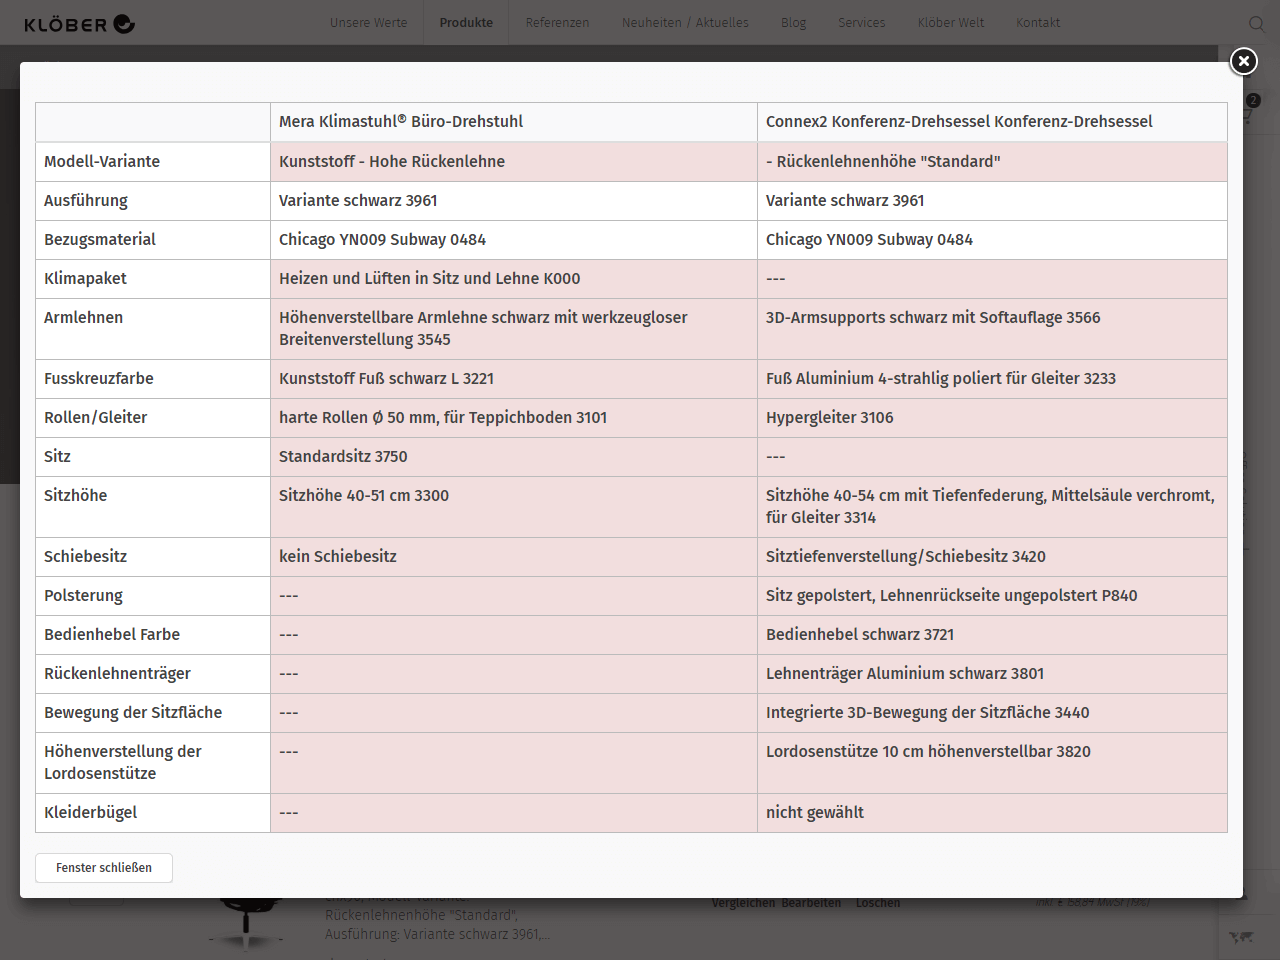Close the comparison popup with the round X icon
Viewport: 1280px width, 960px height.
coord(1243,62)
